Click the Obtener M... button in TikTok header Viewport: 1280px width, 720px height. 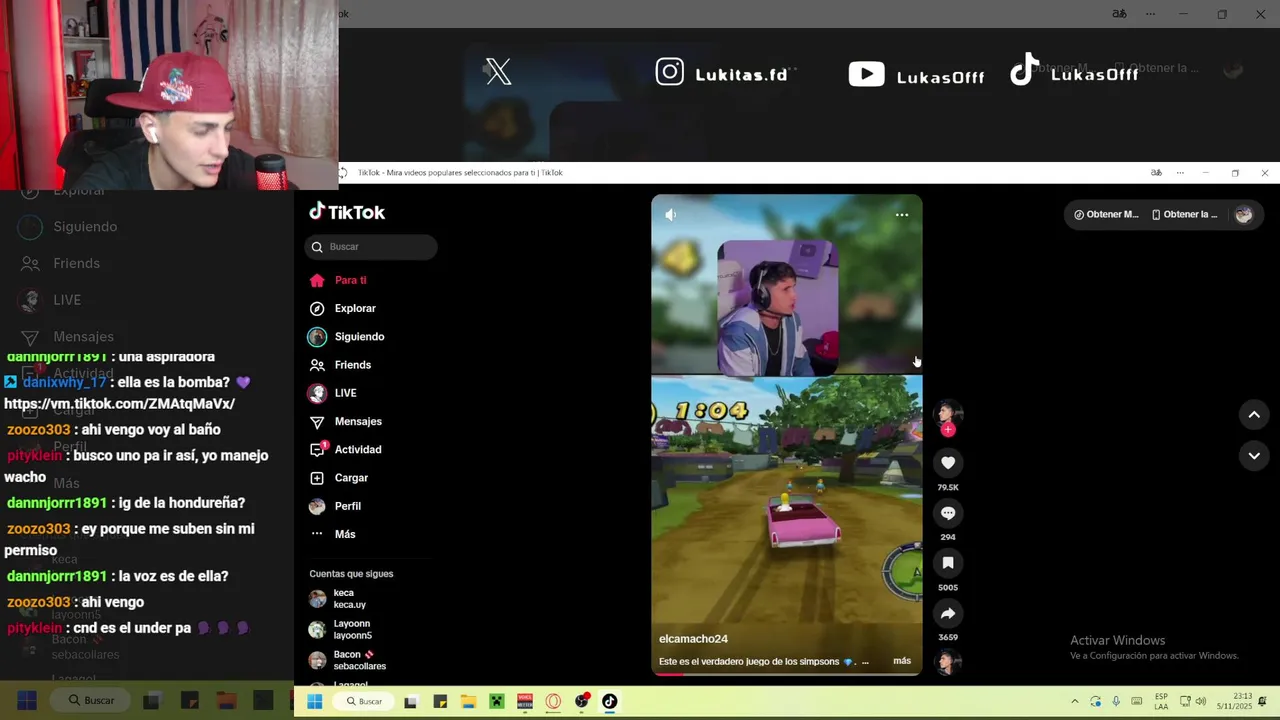[1106, 215]
